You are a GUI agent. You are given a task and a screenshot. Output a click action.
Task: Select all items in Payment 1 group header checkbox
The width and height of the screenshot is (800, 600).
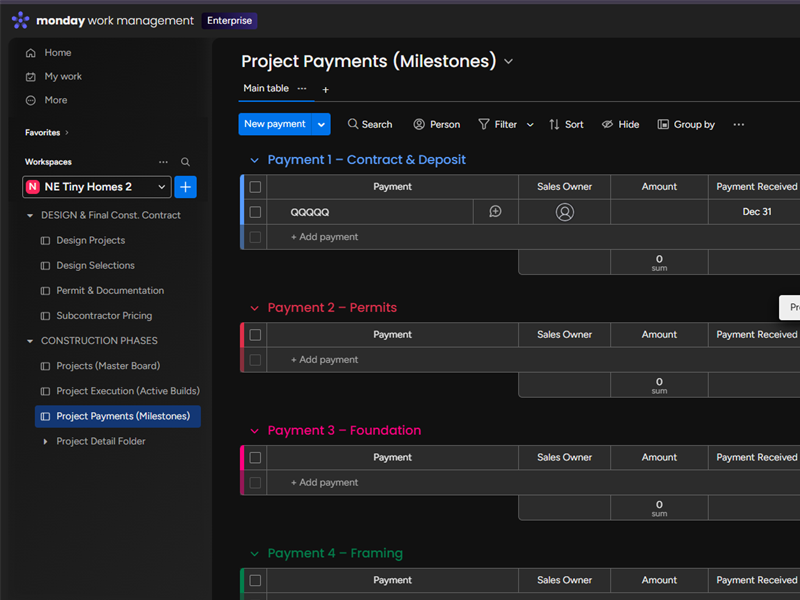pyautogui.click(x=255, y=187)
